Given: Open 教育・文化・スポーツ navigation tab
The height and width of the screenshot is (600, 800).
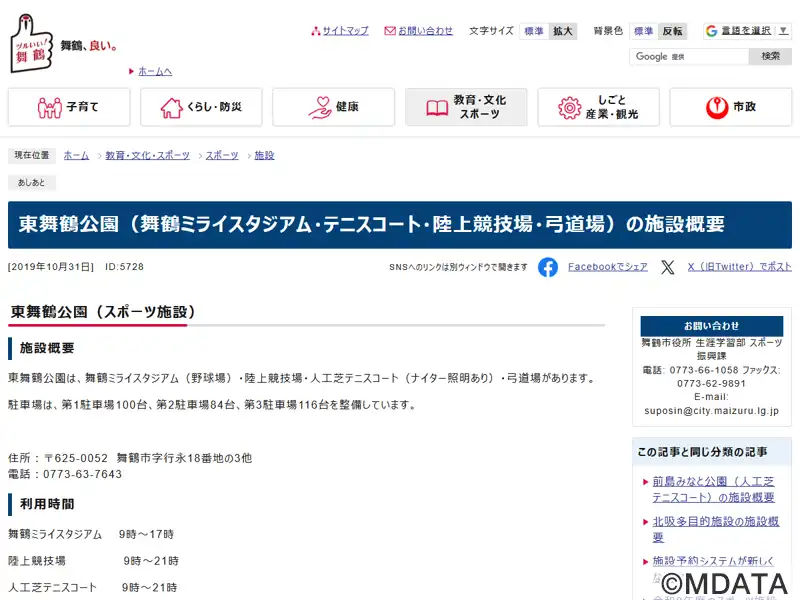Looking at the screenshot, I should [466, 107].
